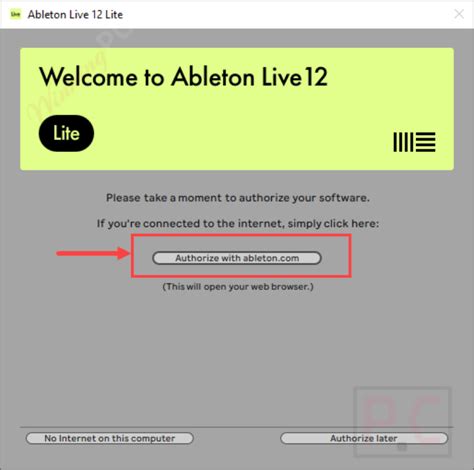This screenshot has height=470, width=474.
Task: Click the 'This will open your web browser' note
Action: tap(238, 287)
